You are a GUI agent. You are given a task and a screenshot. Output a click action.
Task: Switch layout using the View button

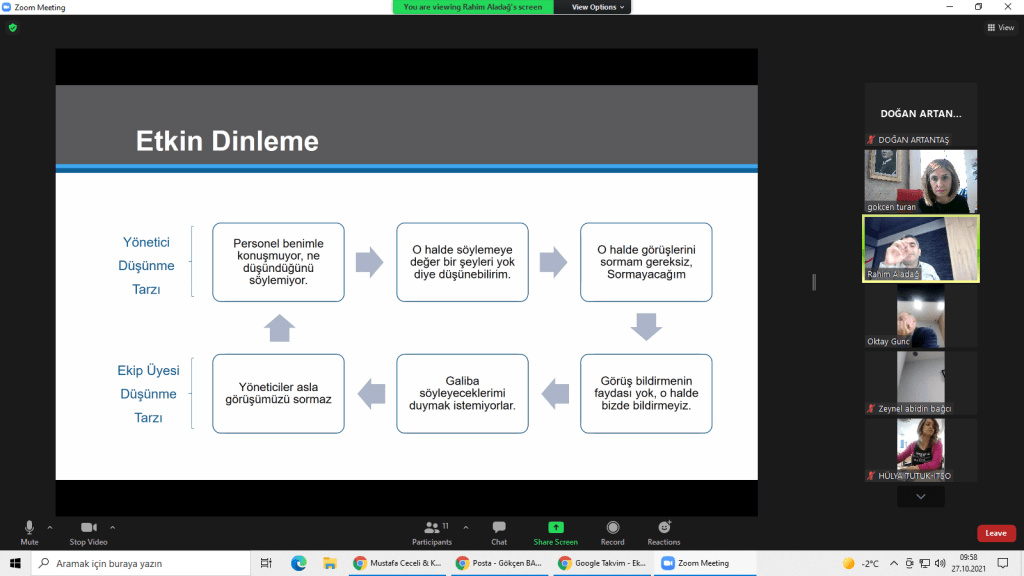click(x=999, y=28)
